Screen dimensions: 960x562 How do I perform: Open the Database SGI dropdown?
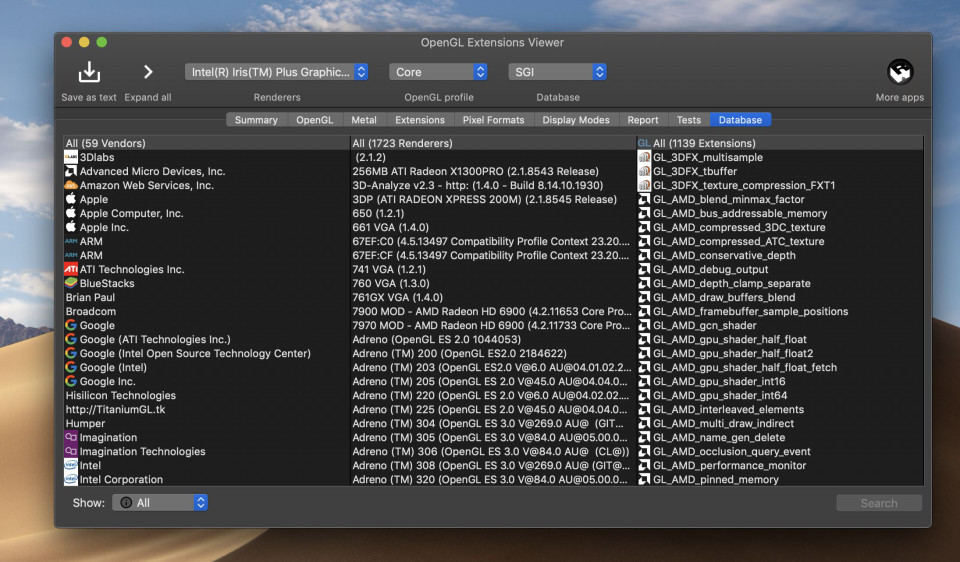point(557,72)
